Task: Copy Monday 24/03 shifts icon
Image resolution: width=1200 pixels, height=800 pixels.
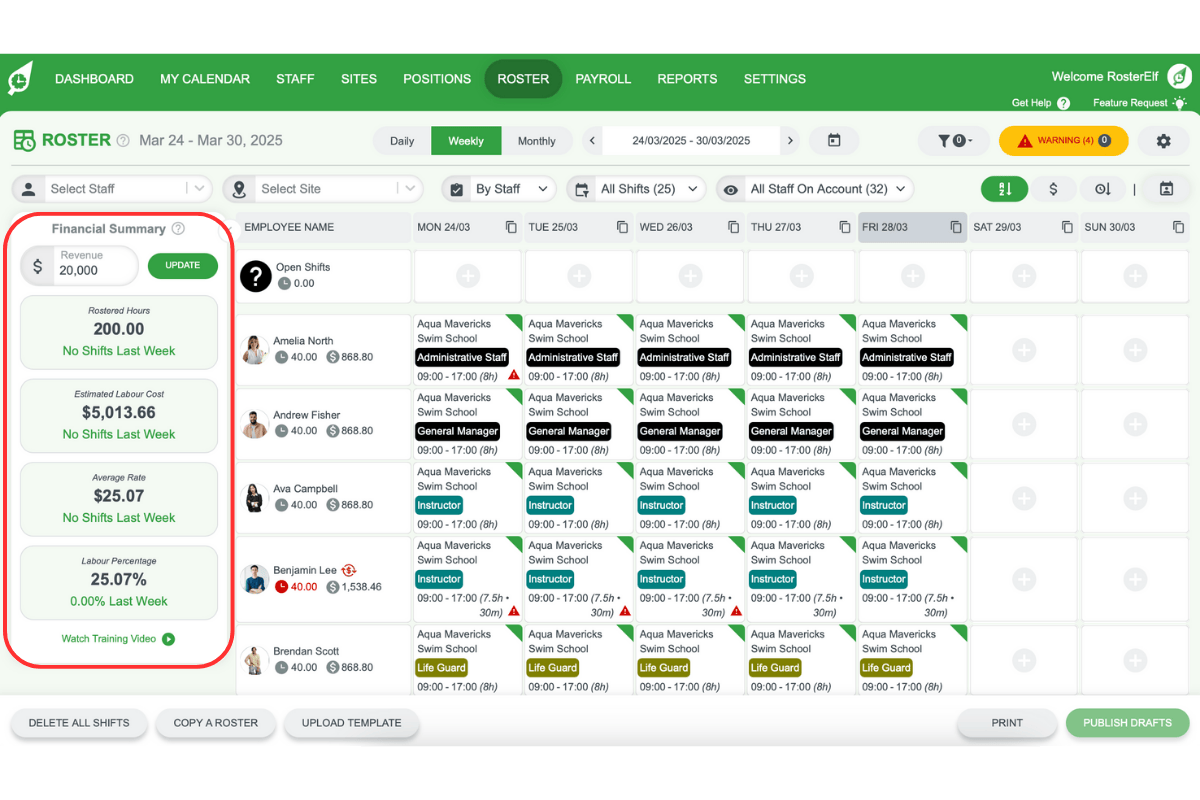Action: (x=511, y=227)
